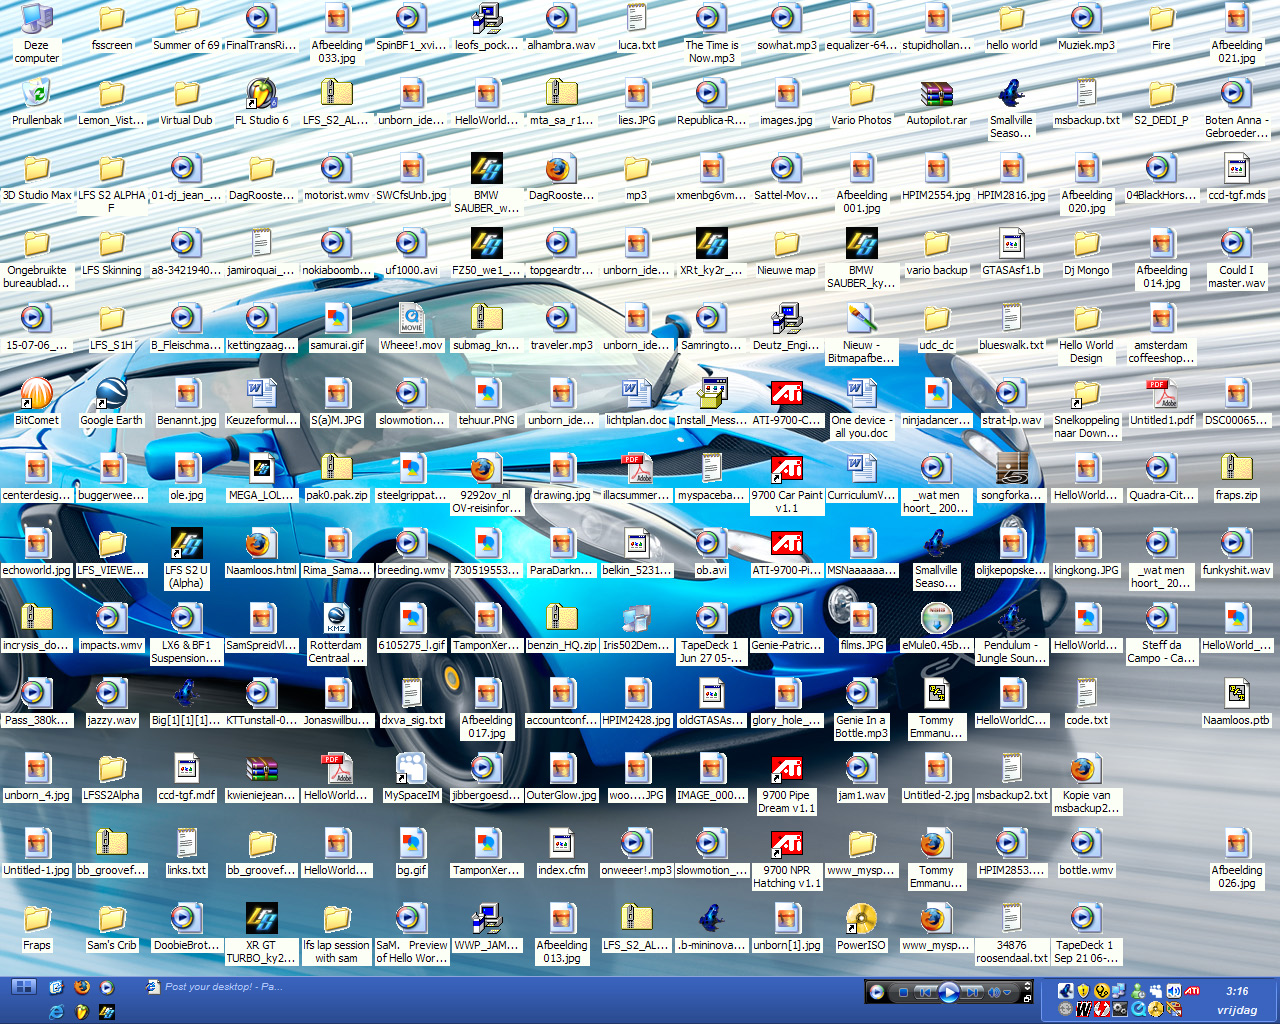Select the Naamloos.ptb file

pyautogui.click(x=1236, y=702)
